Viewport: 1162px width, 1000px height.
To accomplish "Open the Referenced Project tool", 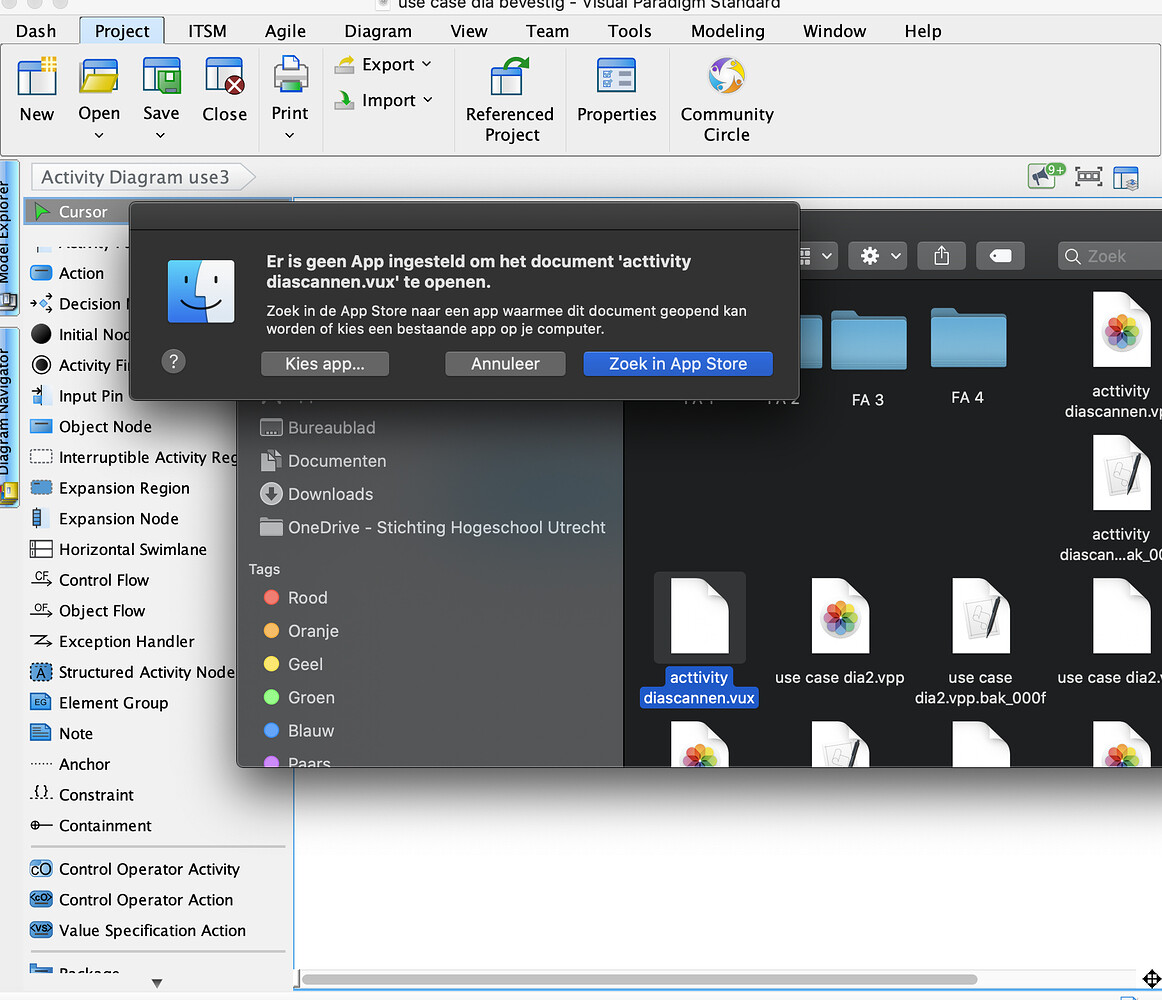I will click(x=510, y=100).
